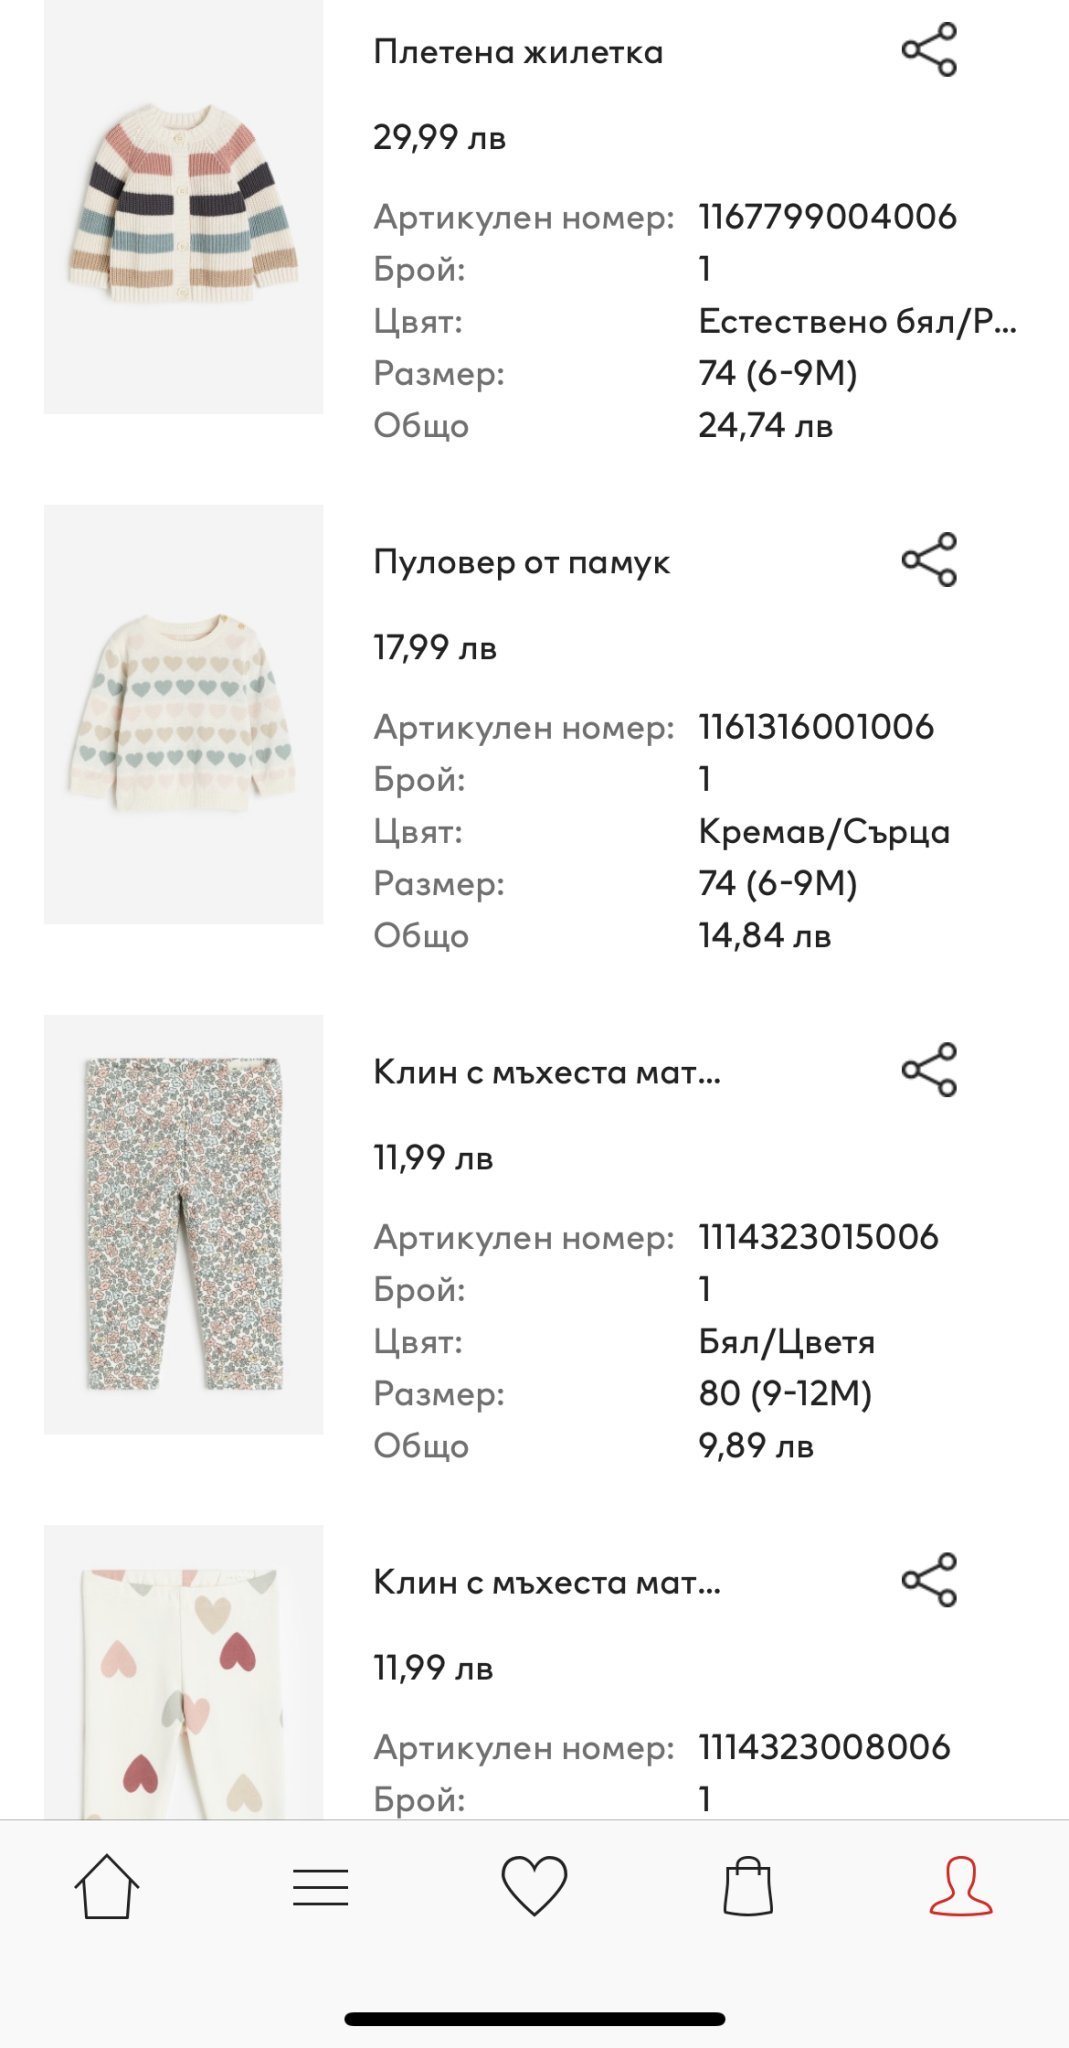Screen dimensions: 1069x2048
Task: Tap article number 1167799004006
Action: 827,217
